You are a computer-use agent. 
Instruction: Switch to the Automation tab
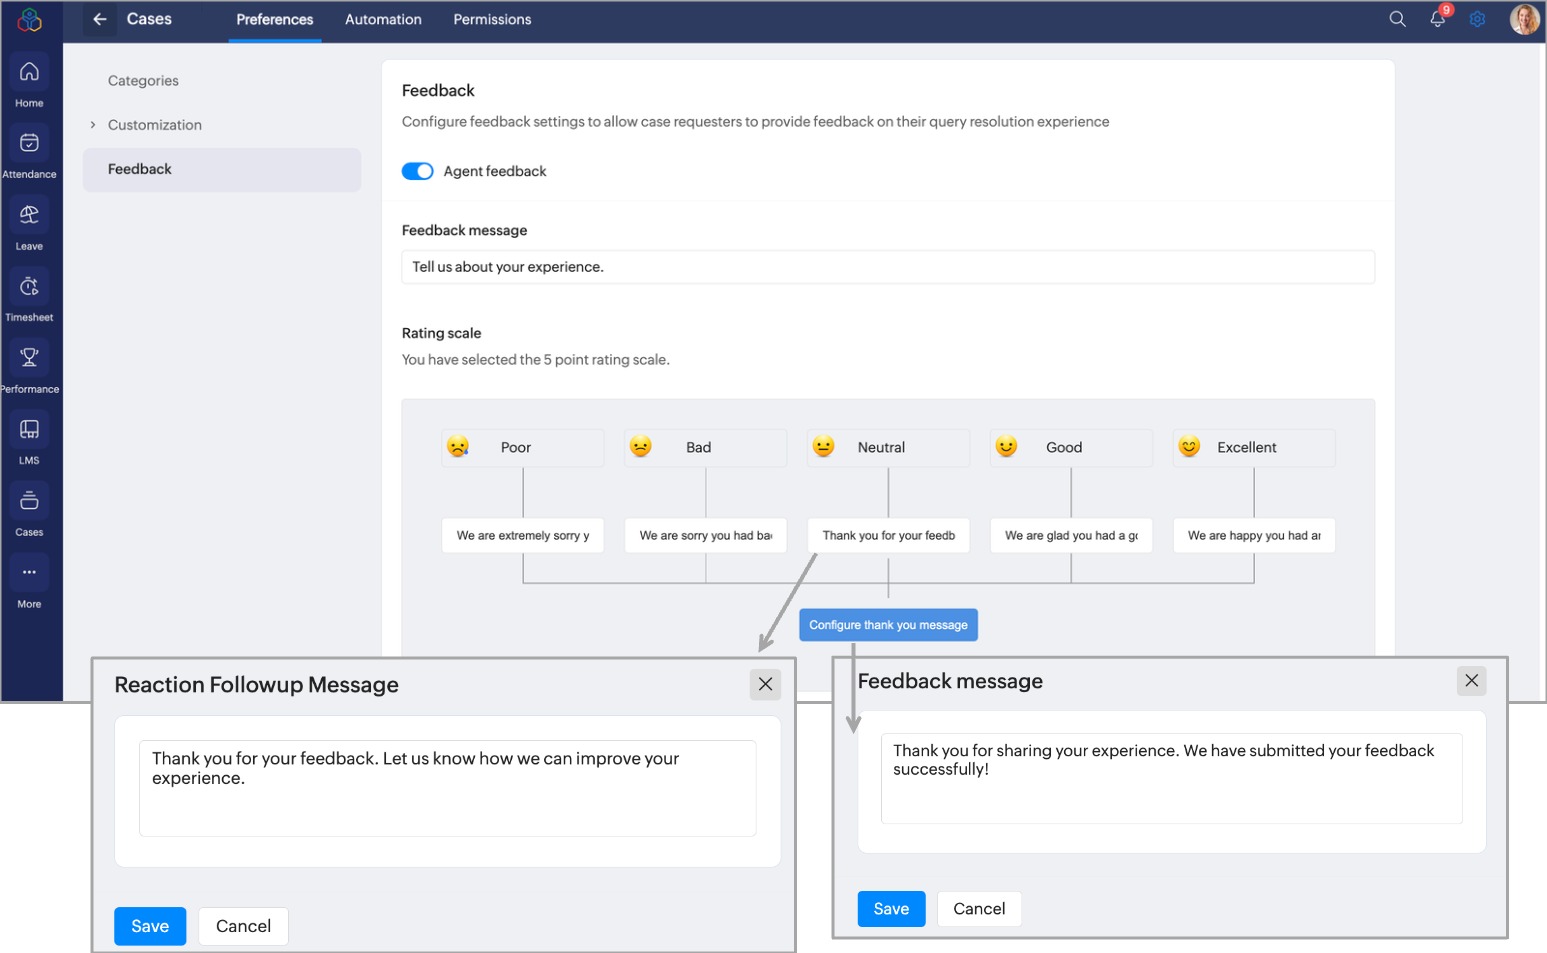(x=383, y=20)
